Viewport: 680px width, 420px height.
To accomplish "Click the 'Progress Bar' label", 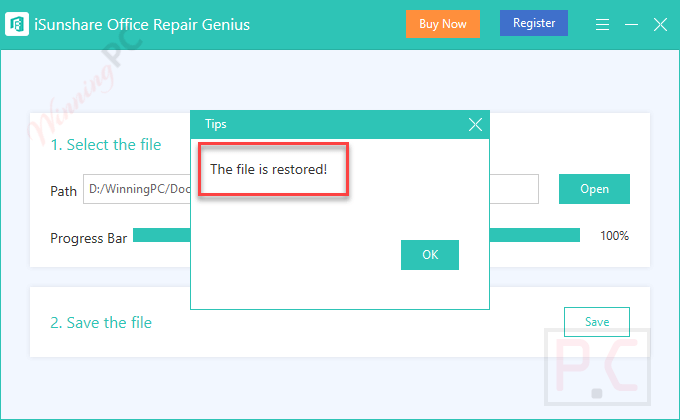I will tap(88, 238).
